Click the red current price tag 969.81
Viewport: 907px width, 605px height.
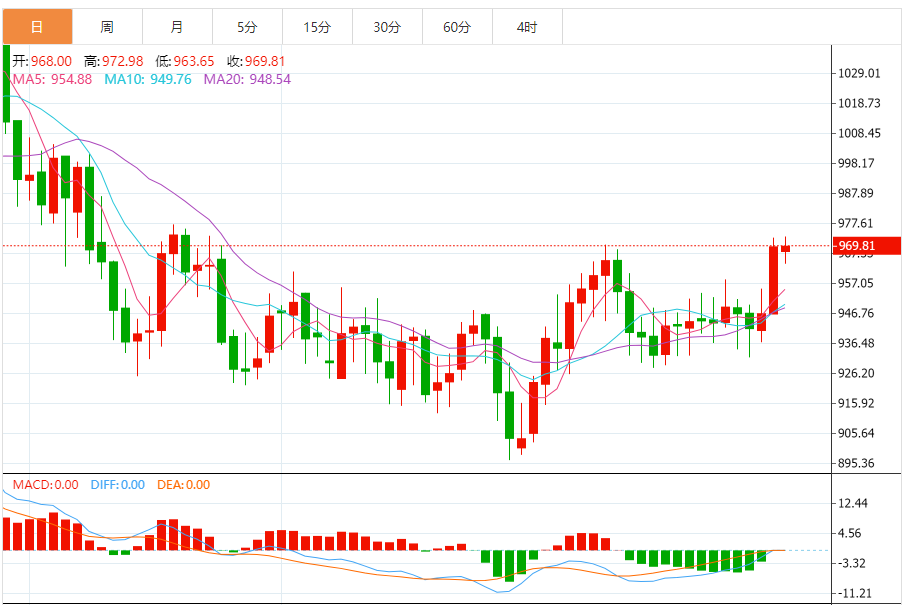coord(867,246)
